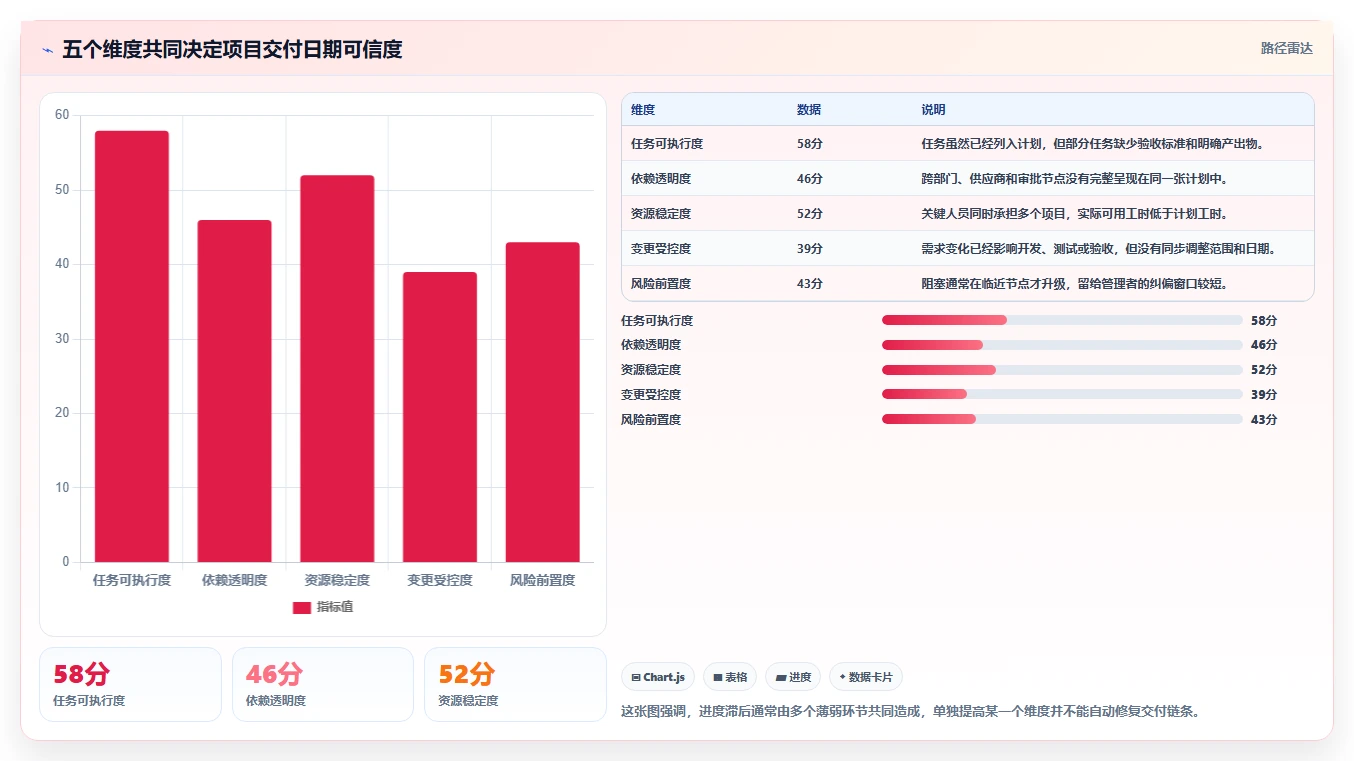Click the 43分 cell in the table

(810, 284)
